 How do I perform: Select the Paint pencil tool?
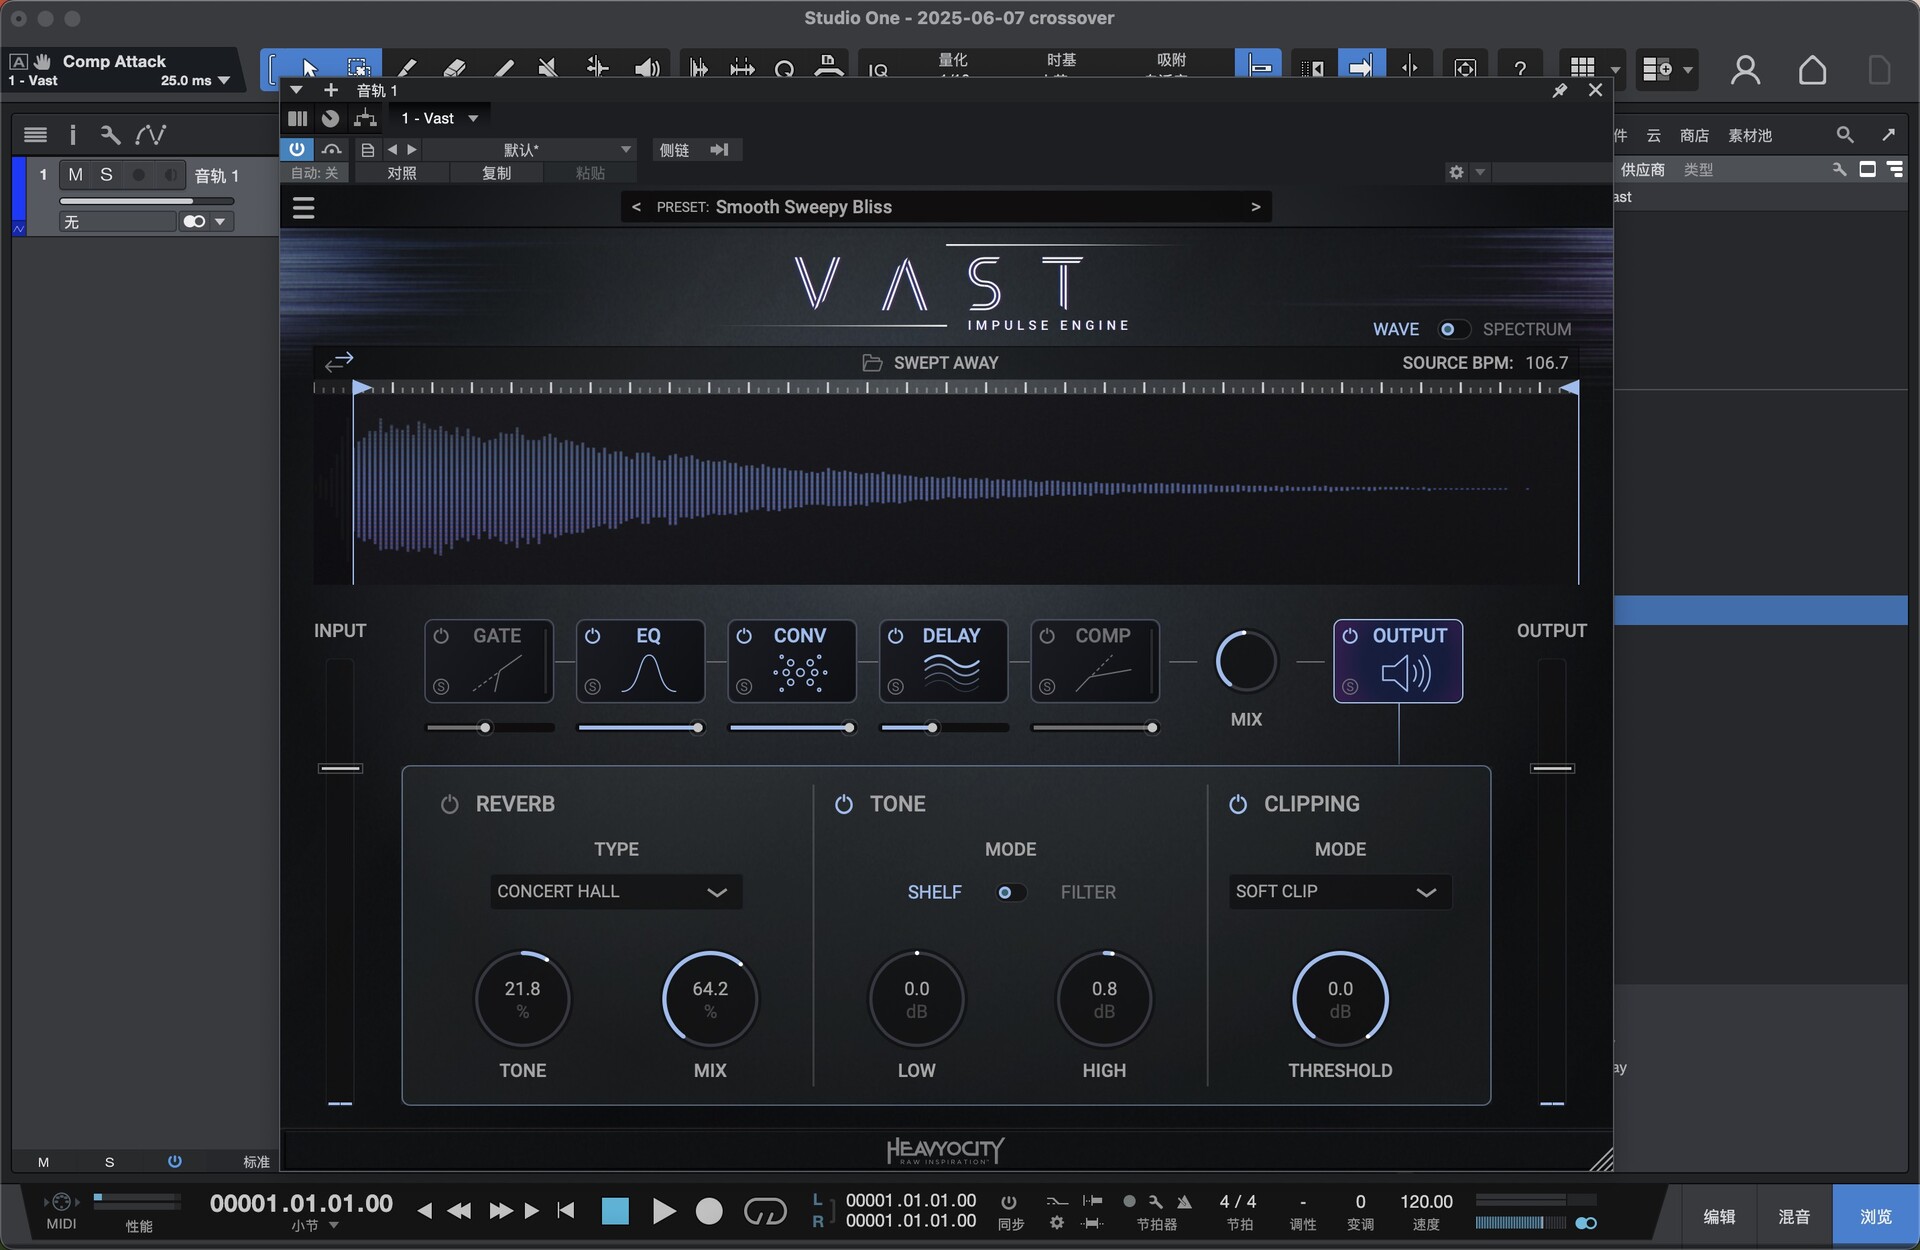407,68
